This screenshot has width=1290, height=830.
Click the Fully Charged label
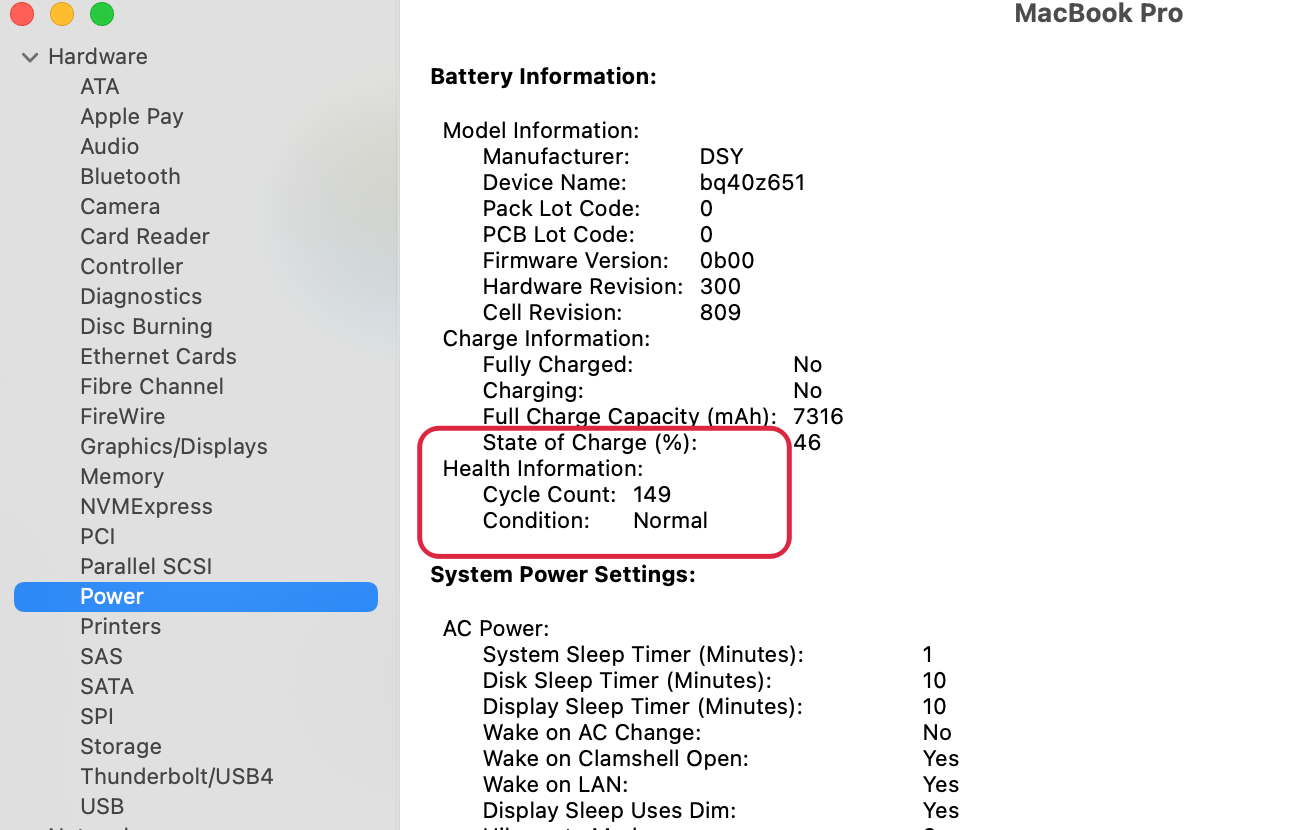558,365
